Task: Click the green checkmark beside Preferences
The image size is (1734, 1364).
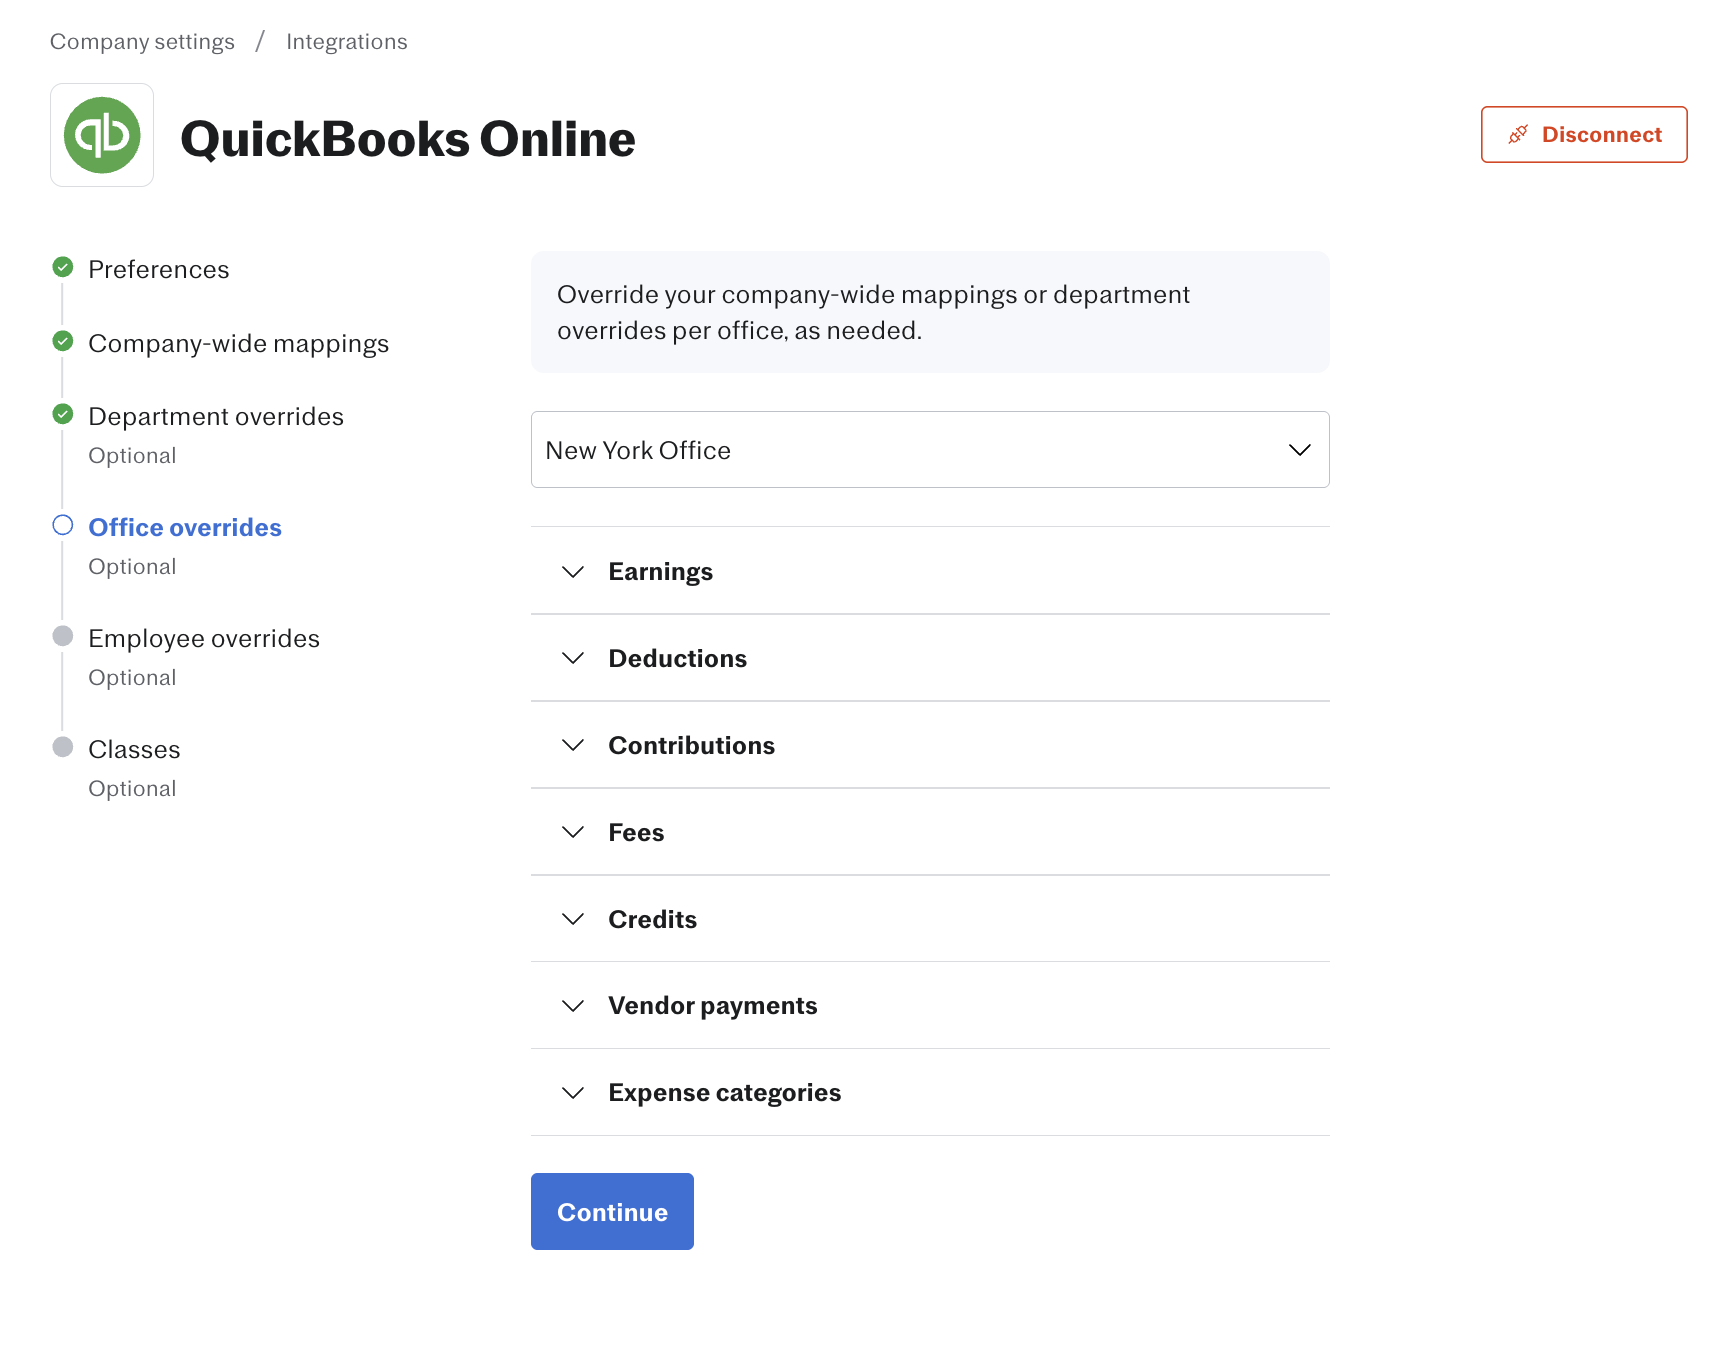Action: tap(63, 267)
